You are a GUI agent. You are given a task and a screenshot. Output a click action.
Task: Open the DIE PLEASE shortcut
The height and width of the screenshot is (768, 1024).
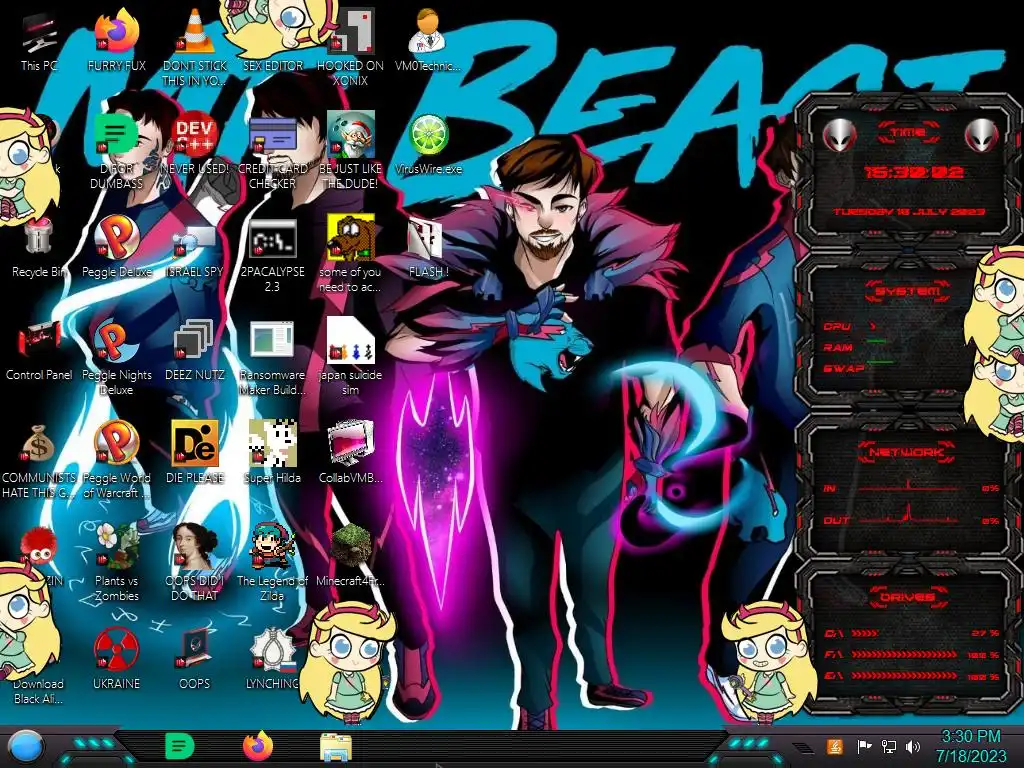coord(195,453)
